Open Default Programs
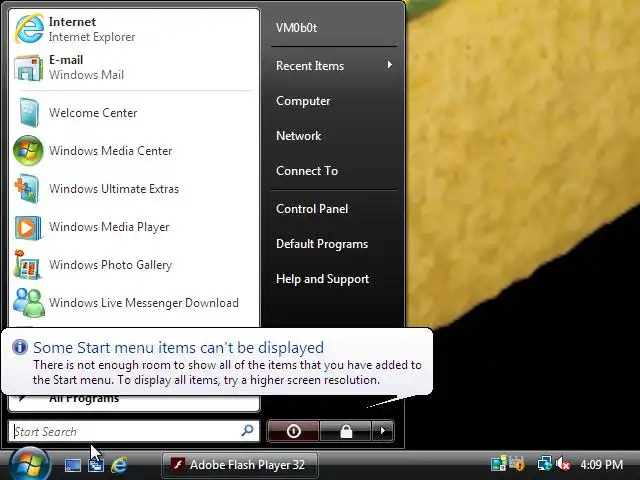The image size is (640, 480). (x=334, y=244)
